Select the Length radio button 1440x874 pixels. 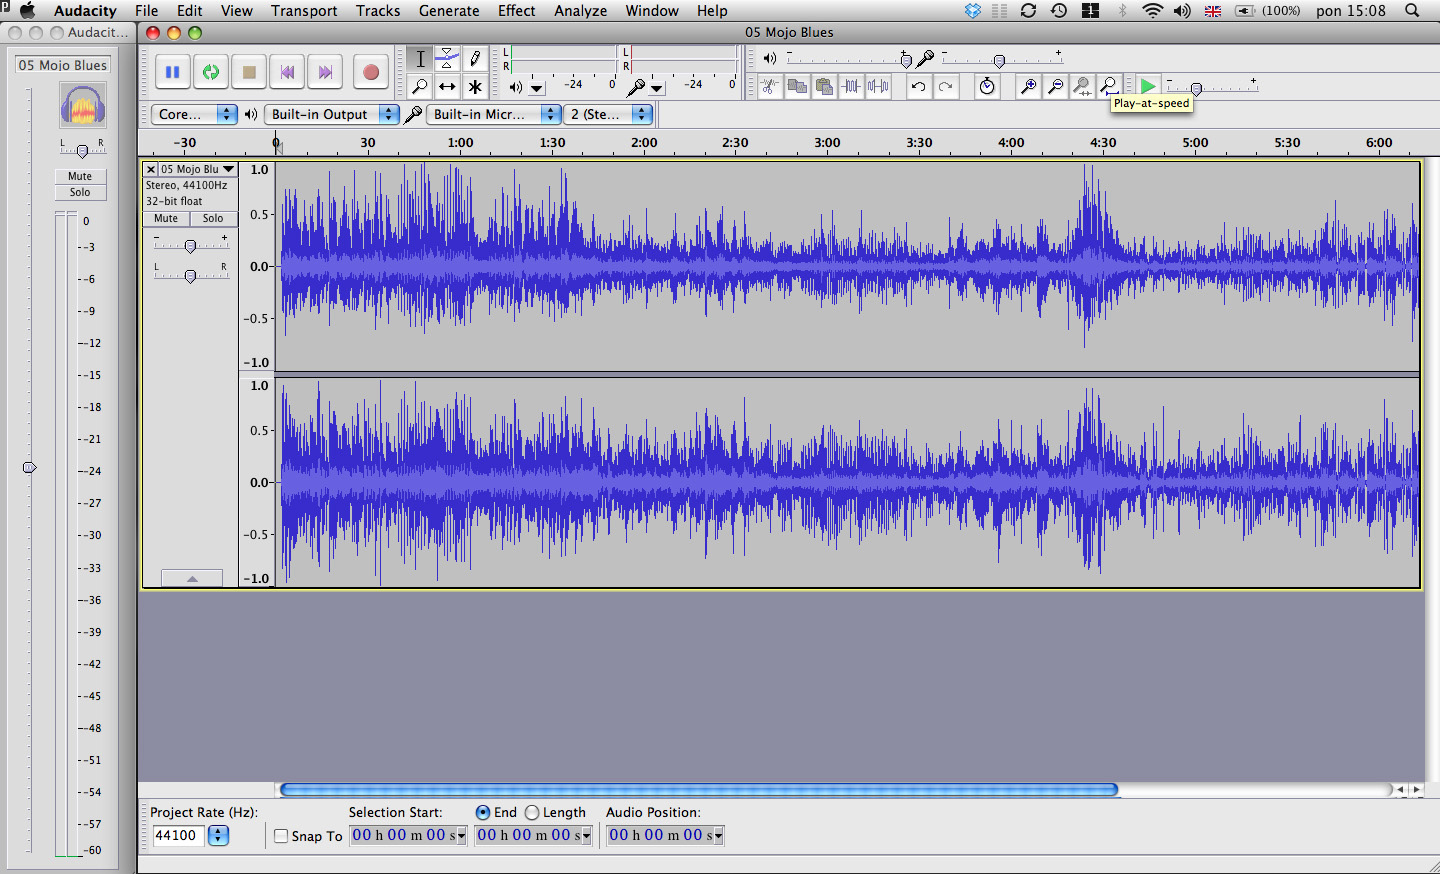pos(532,812)
